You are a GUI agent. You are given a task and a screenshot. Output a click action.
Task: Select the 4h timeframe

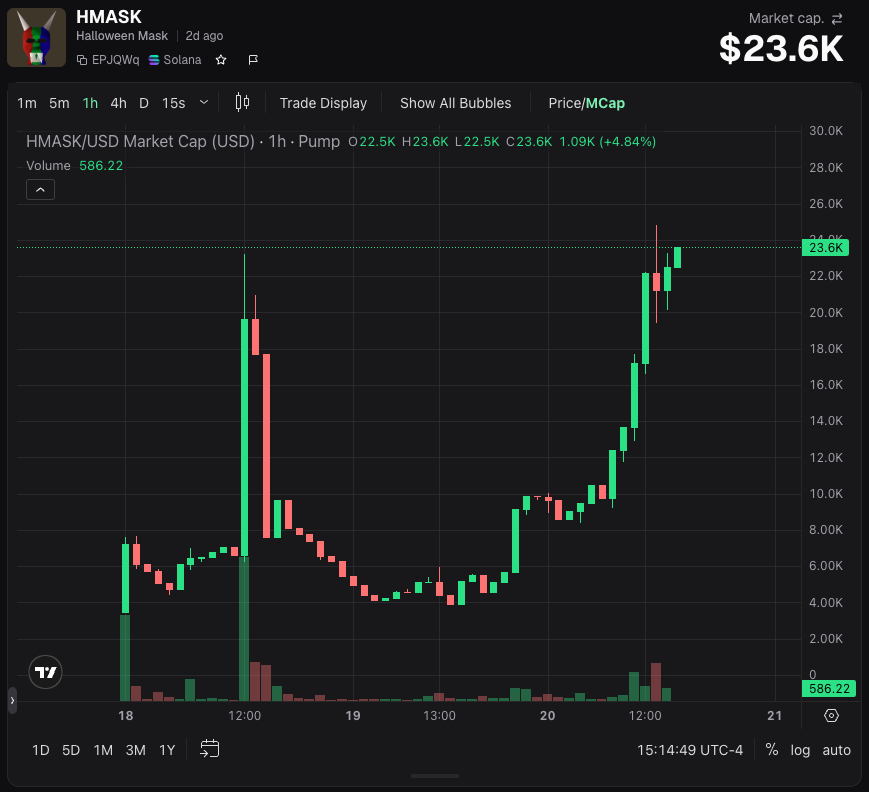(119, 103)
